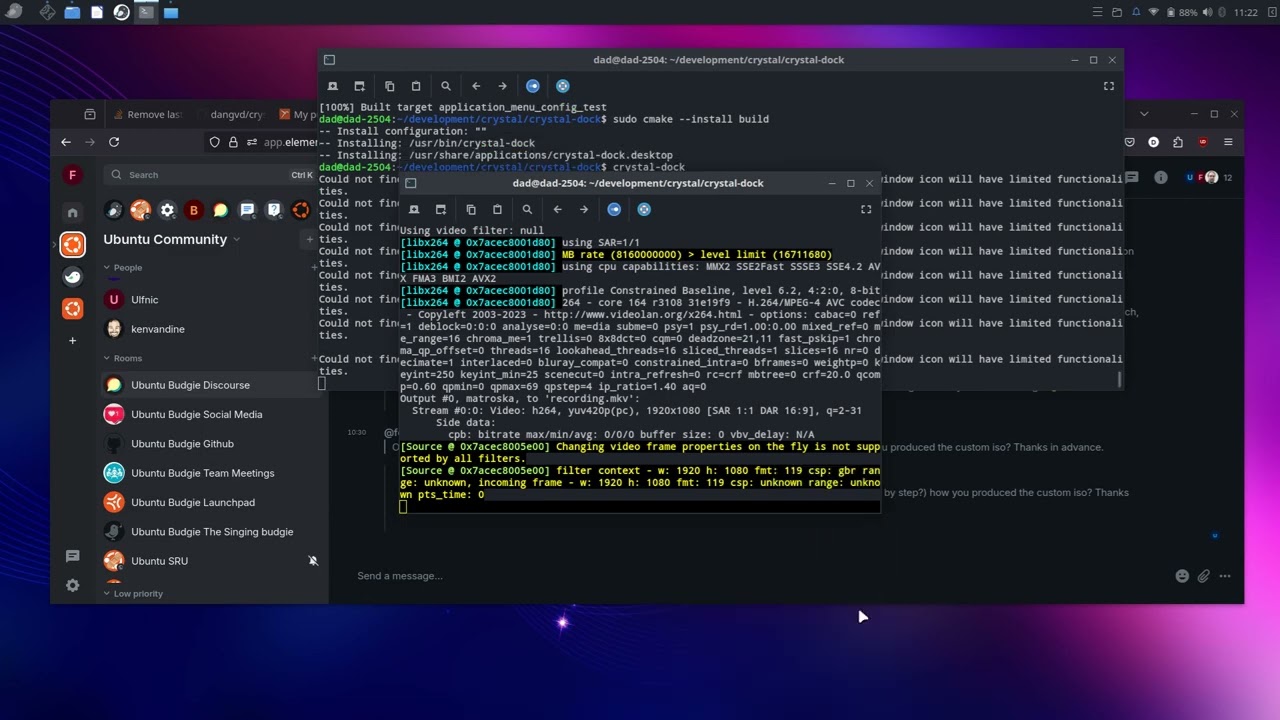1280x720 pixels.
Task: Toggle the blue switch in back terminal toolbar
Action: [533, 86]
